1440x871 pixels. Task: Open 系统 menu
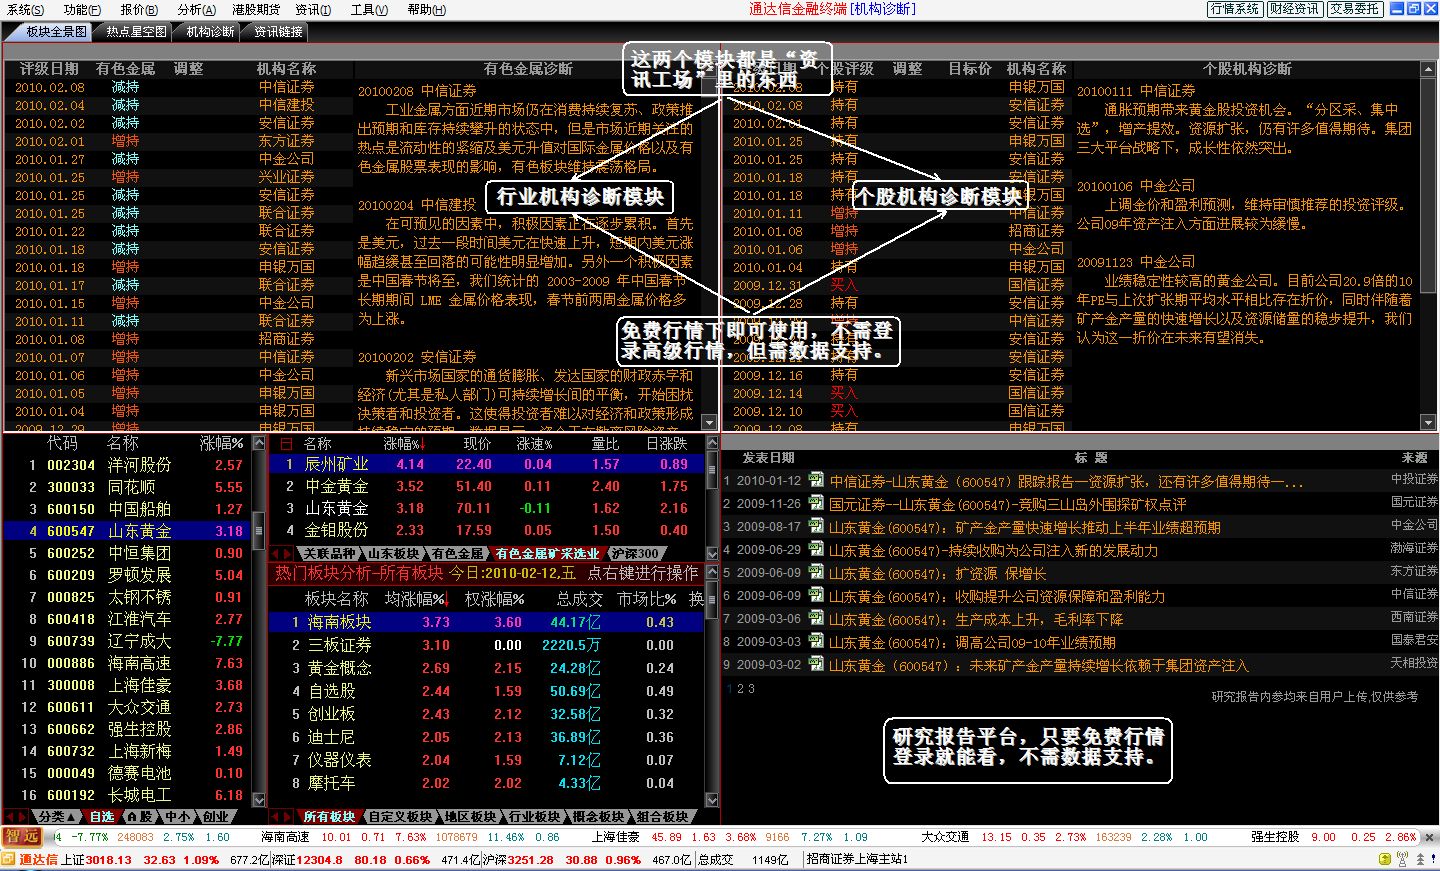[25, 9]
